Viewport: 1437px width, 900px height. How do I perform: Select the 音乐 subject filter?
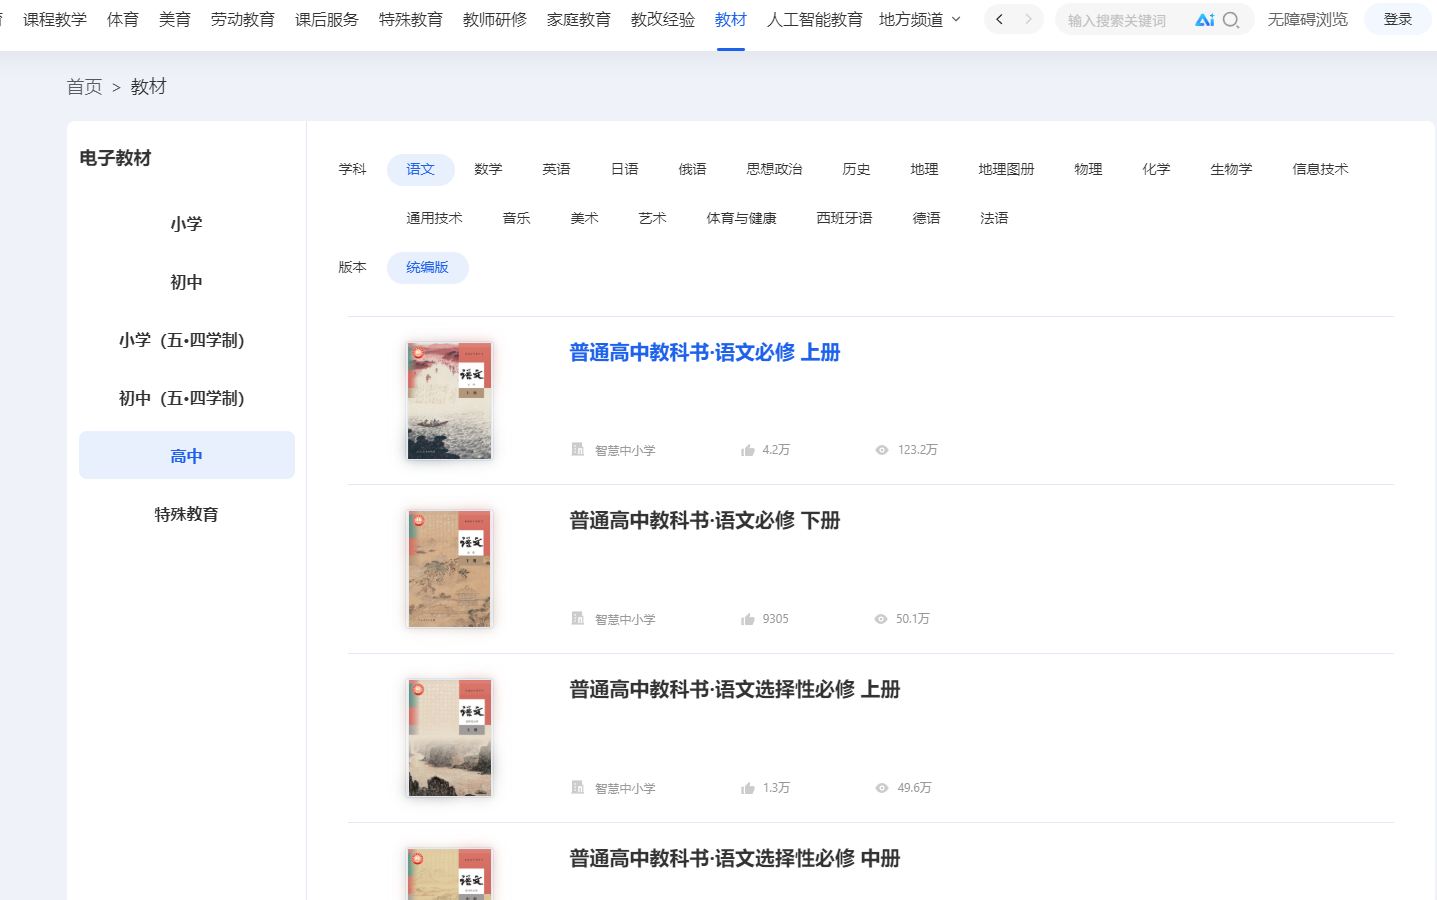517,218
